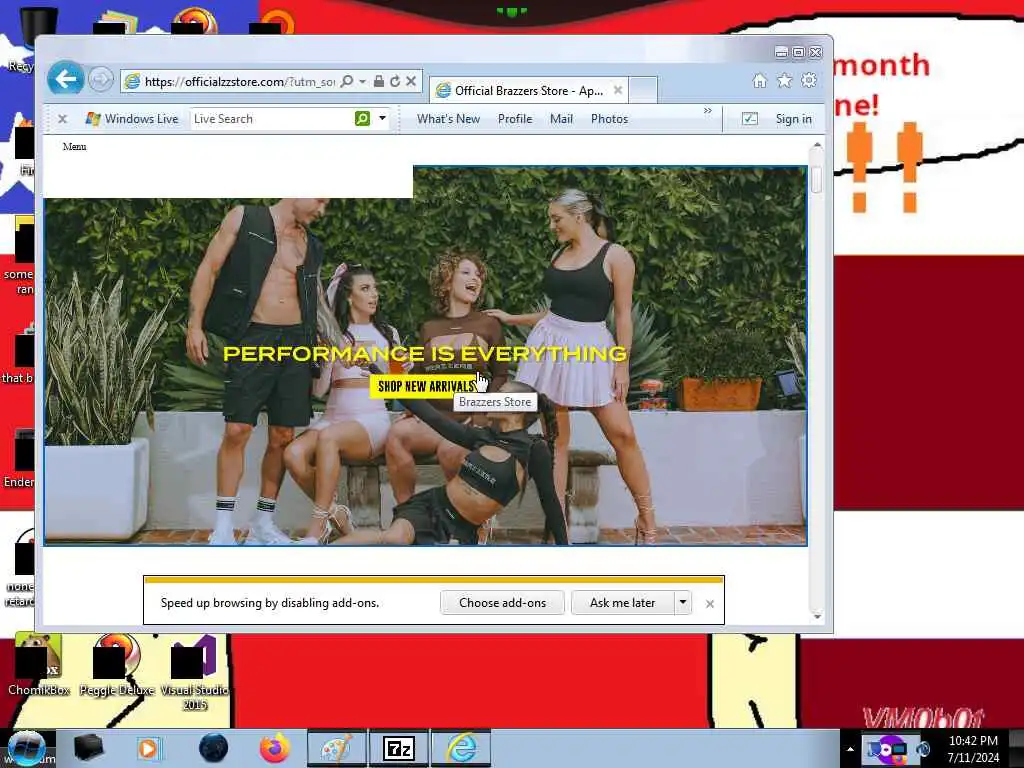Expand the Live Search options dropdown arrow
The image size is (1024, 768).
(383, 118)
